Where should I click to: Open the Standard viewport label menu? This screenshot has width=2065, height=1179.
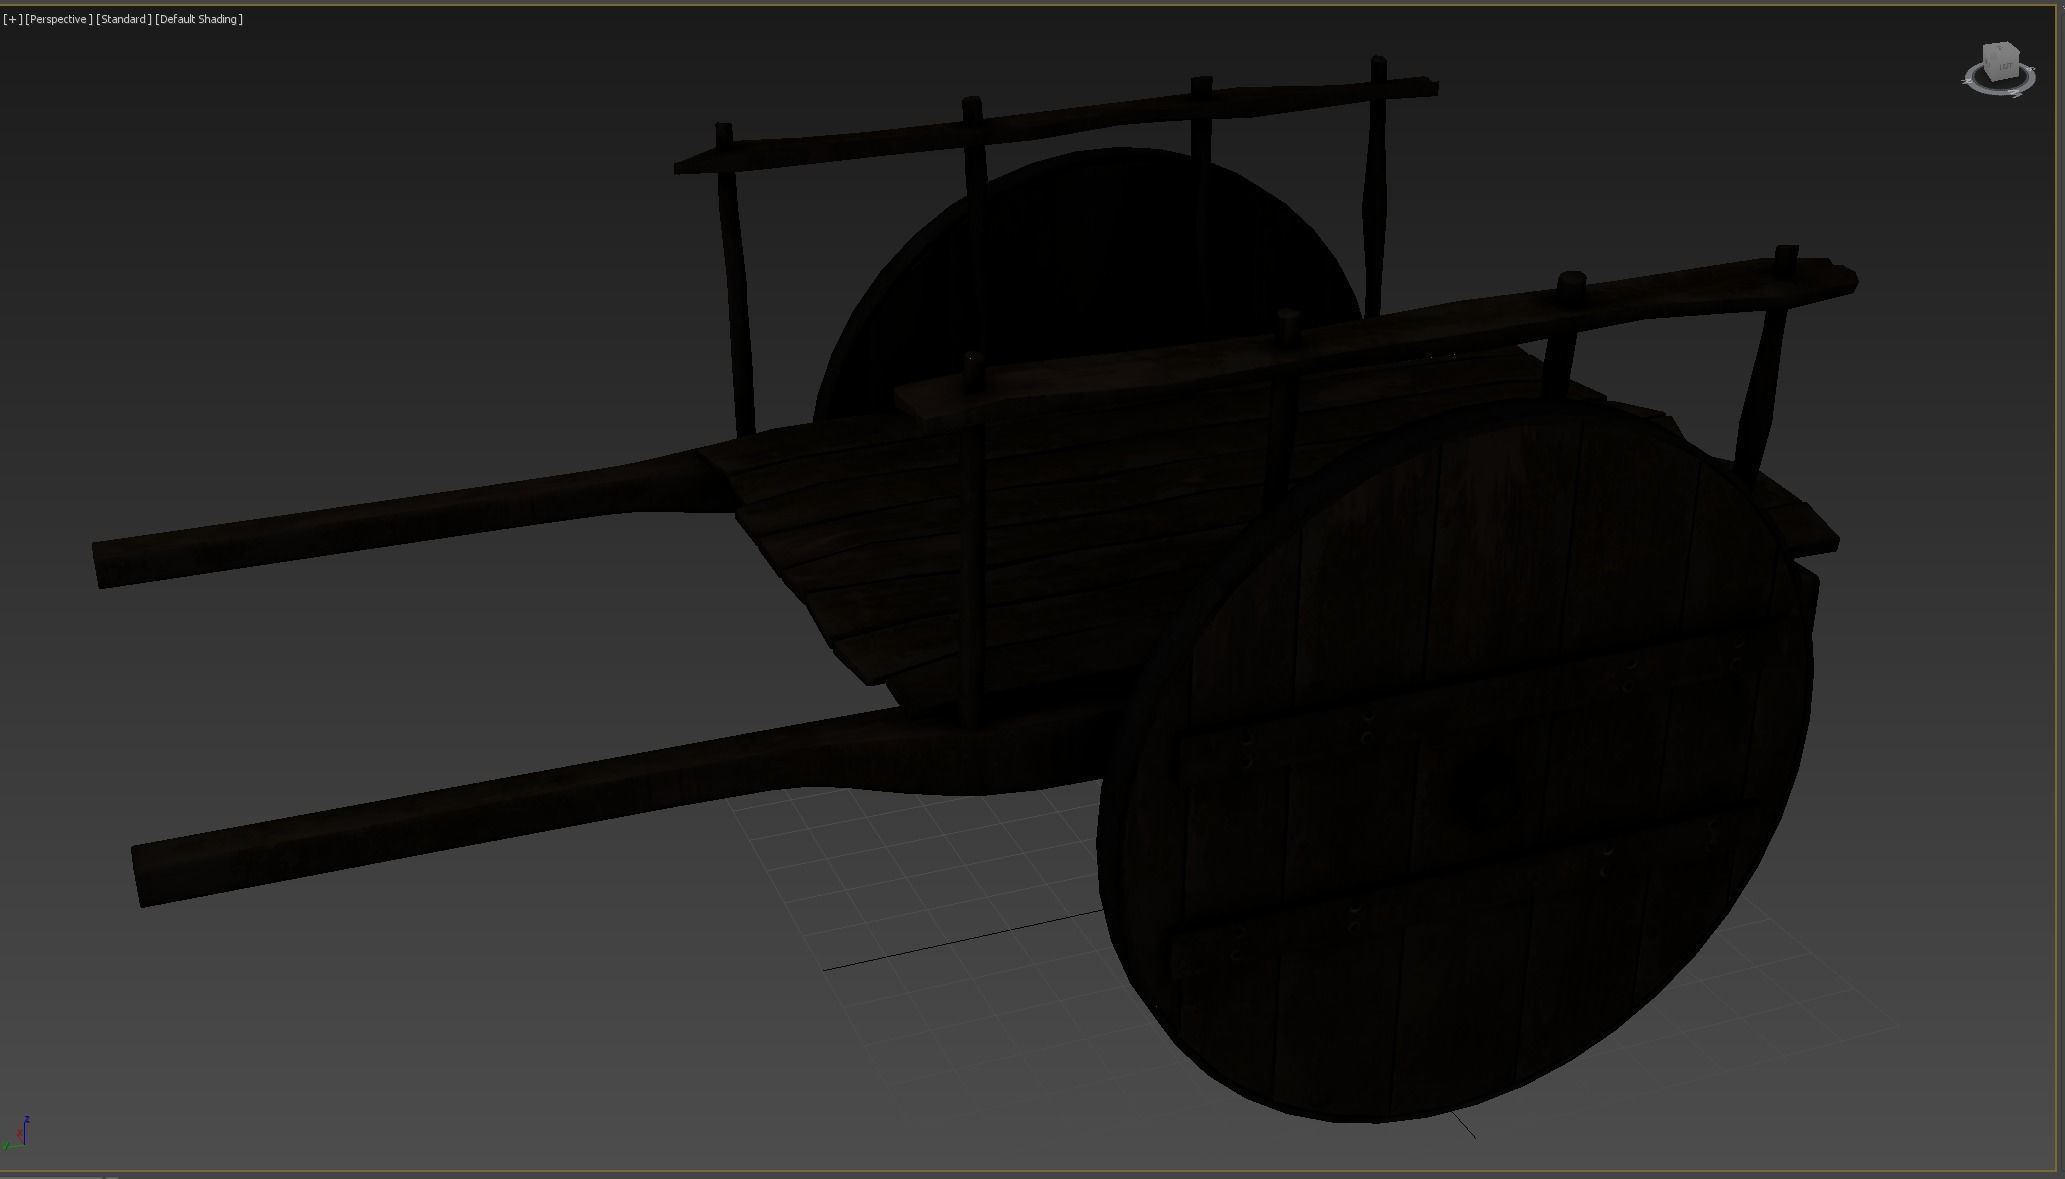tap(124, 19)
